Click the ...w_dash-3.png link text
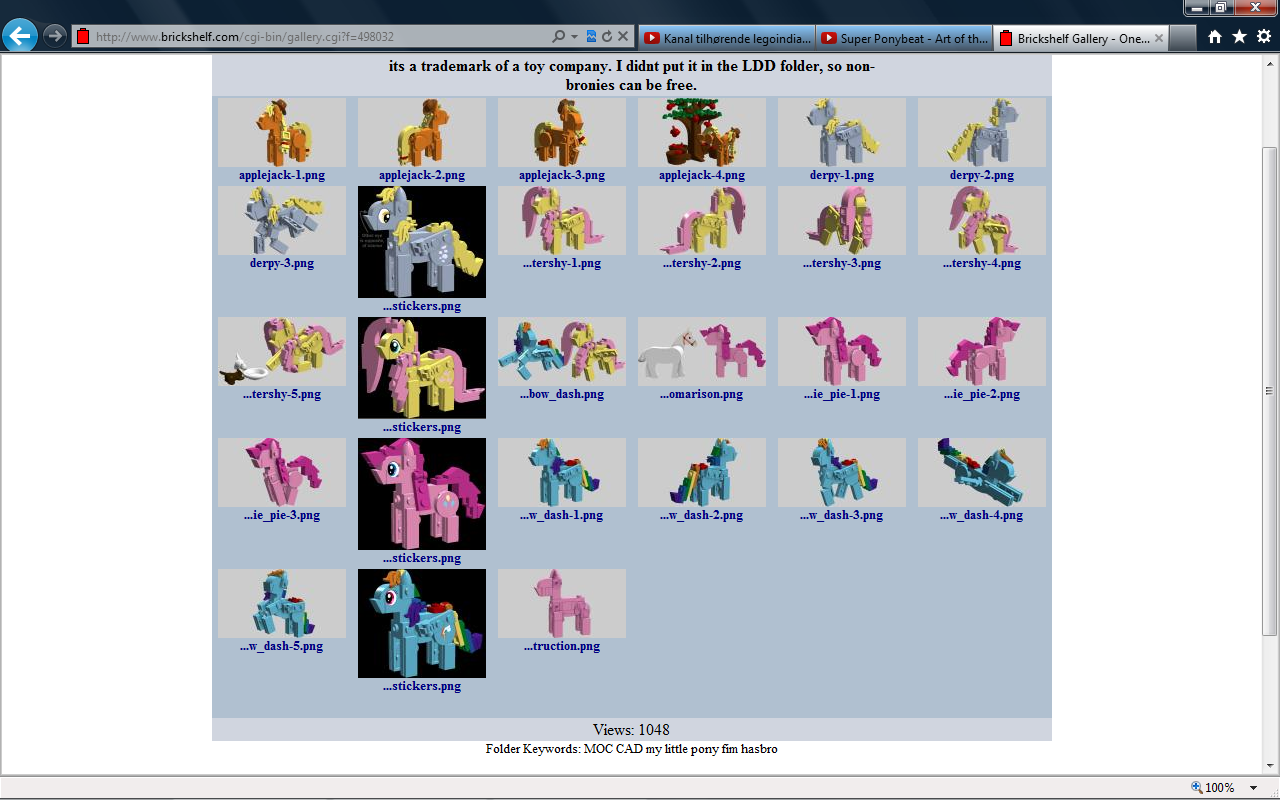The width and height of the screenshot is (1280, 800). click(x=842, y=515)
